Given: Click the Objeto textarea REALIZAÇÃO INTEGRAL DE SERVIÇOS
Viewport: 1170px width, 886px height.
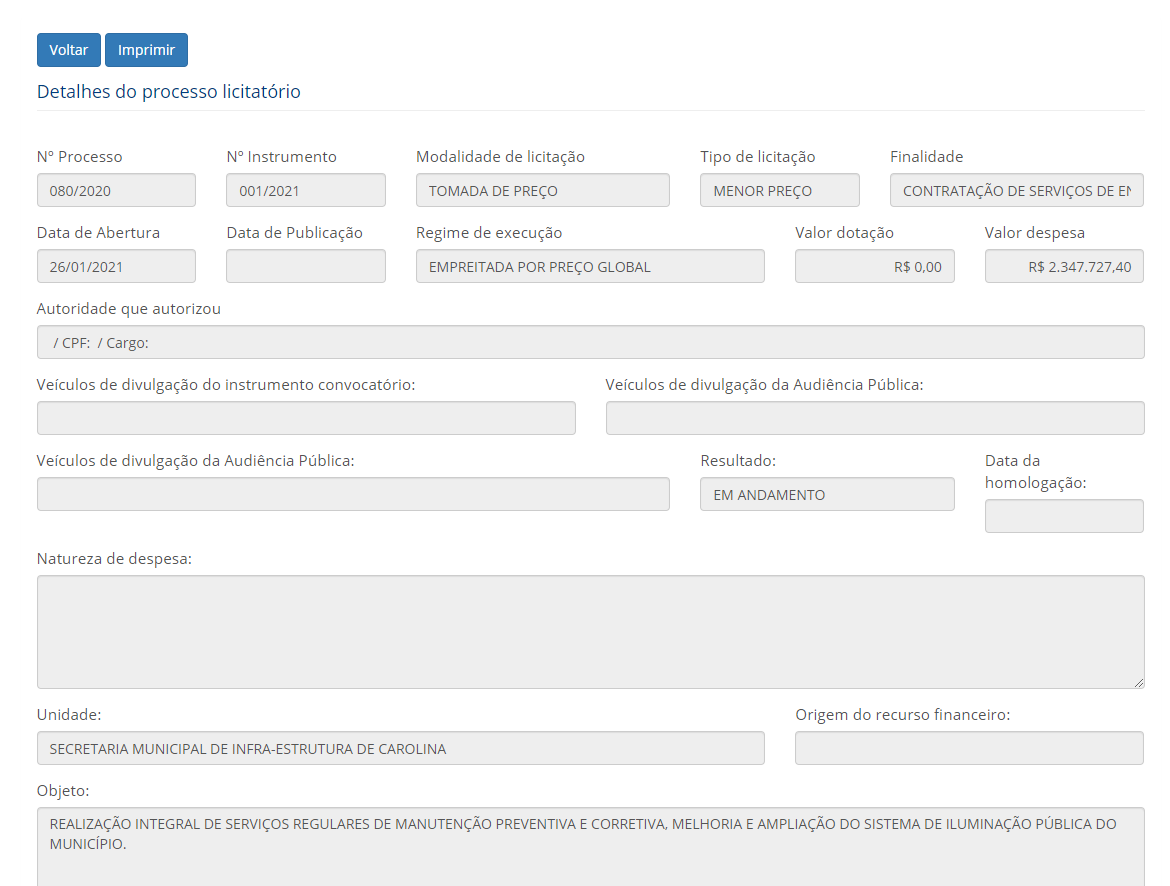Looking at the screenshot, I should [x=590, y=846].
